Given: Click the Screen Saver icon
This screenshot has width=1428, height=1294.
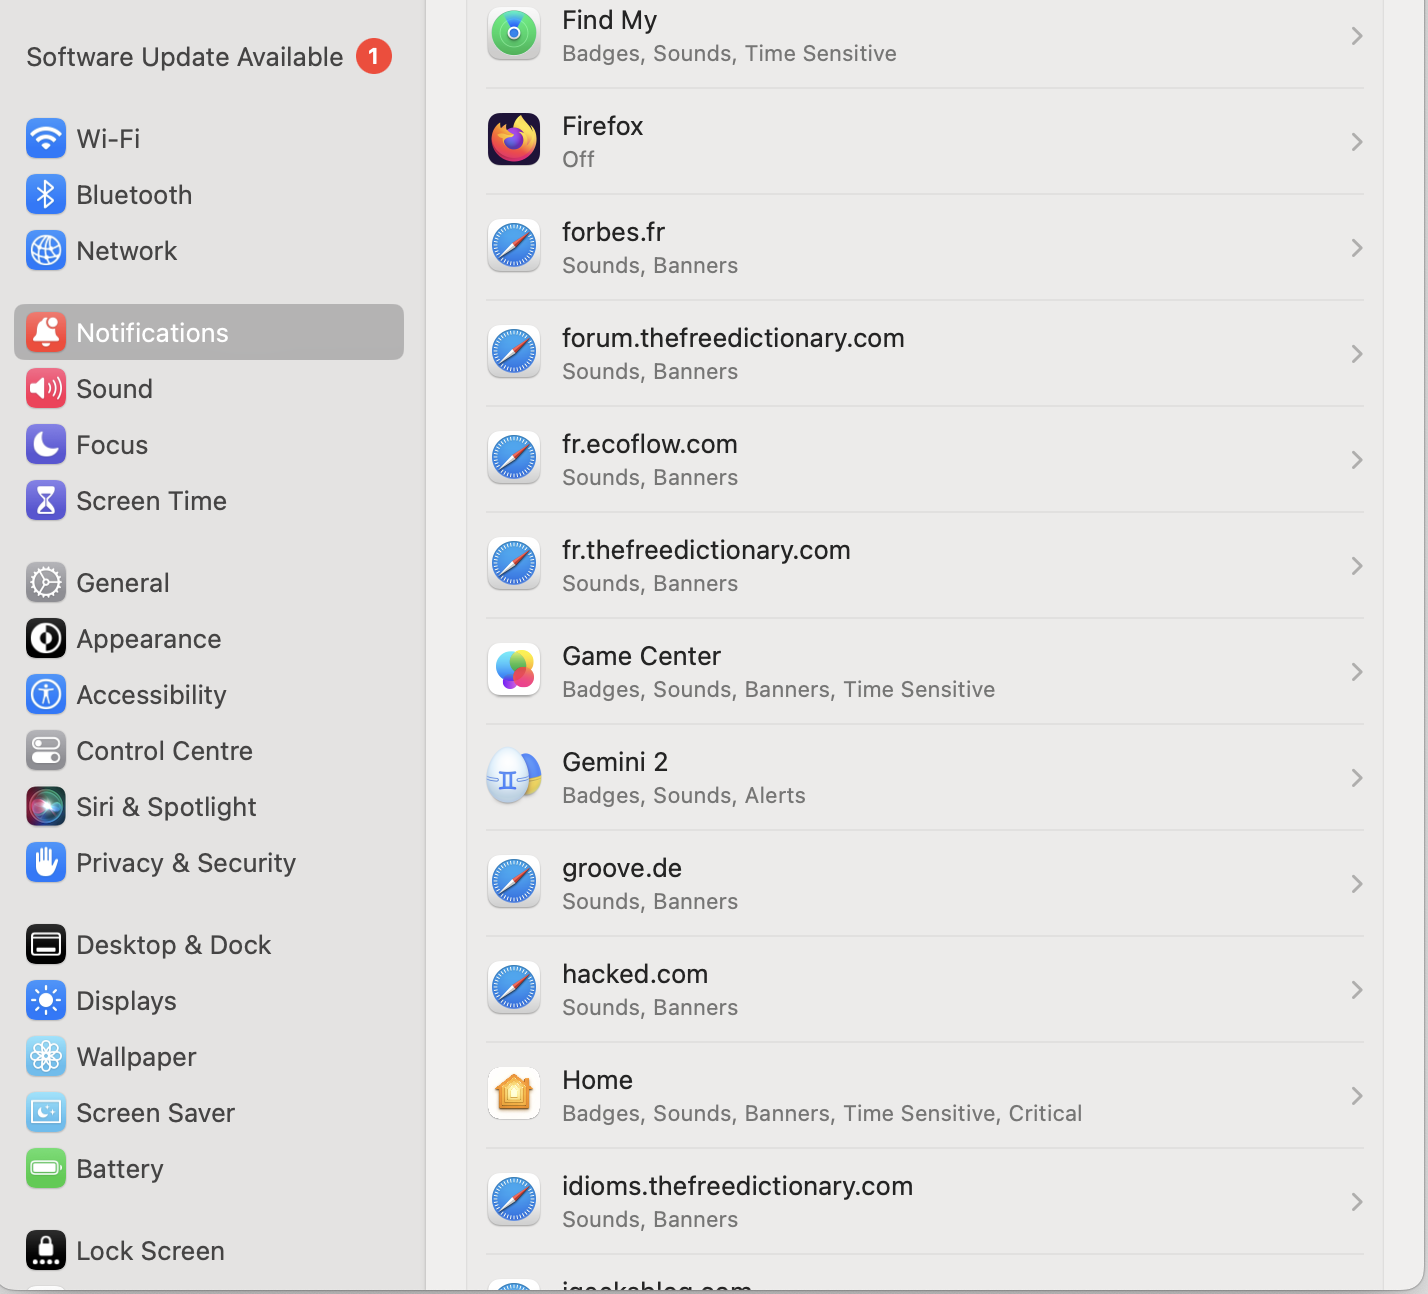Looking at the screenshot, I should (x=46, y=1112).
